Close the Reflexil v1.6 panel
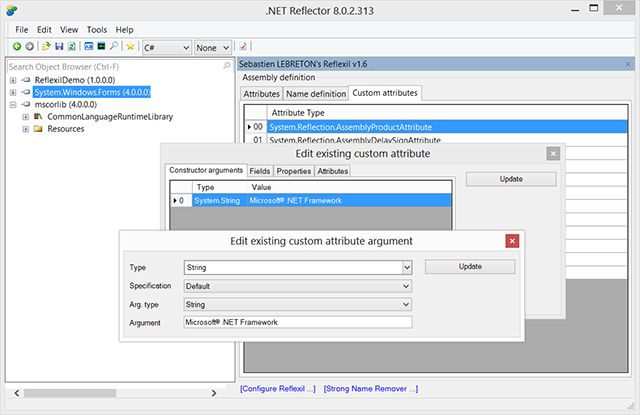640x415 pixels. [x=628, y=64]
